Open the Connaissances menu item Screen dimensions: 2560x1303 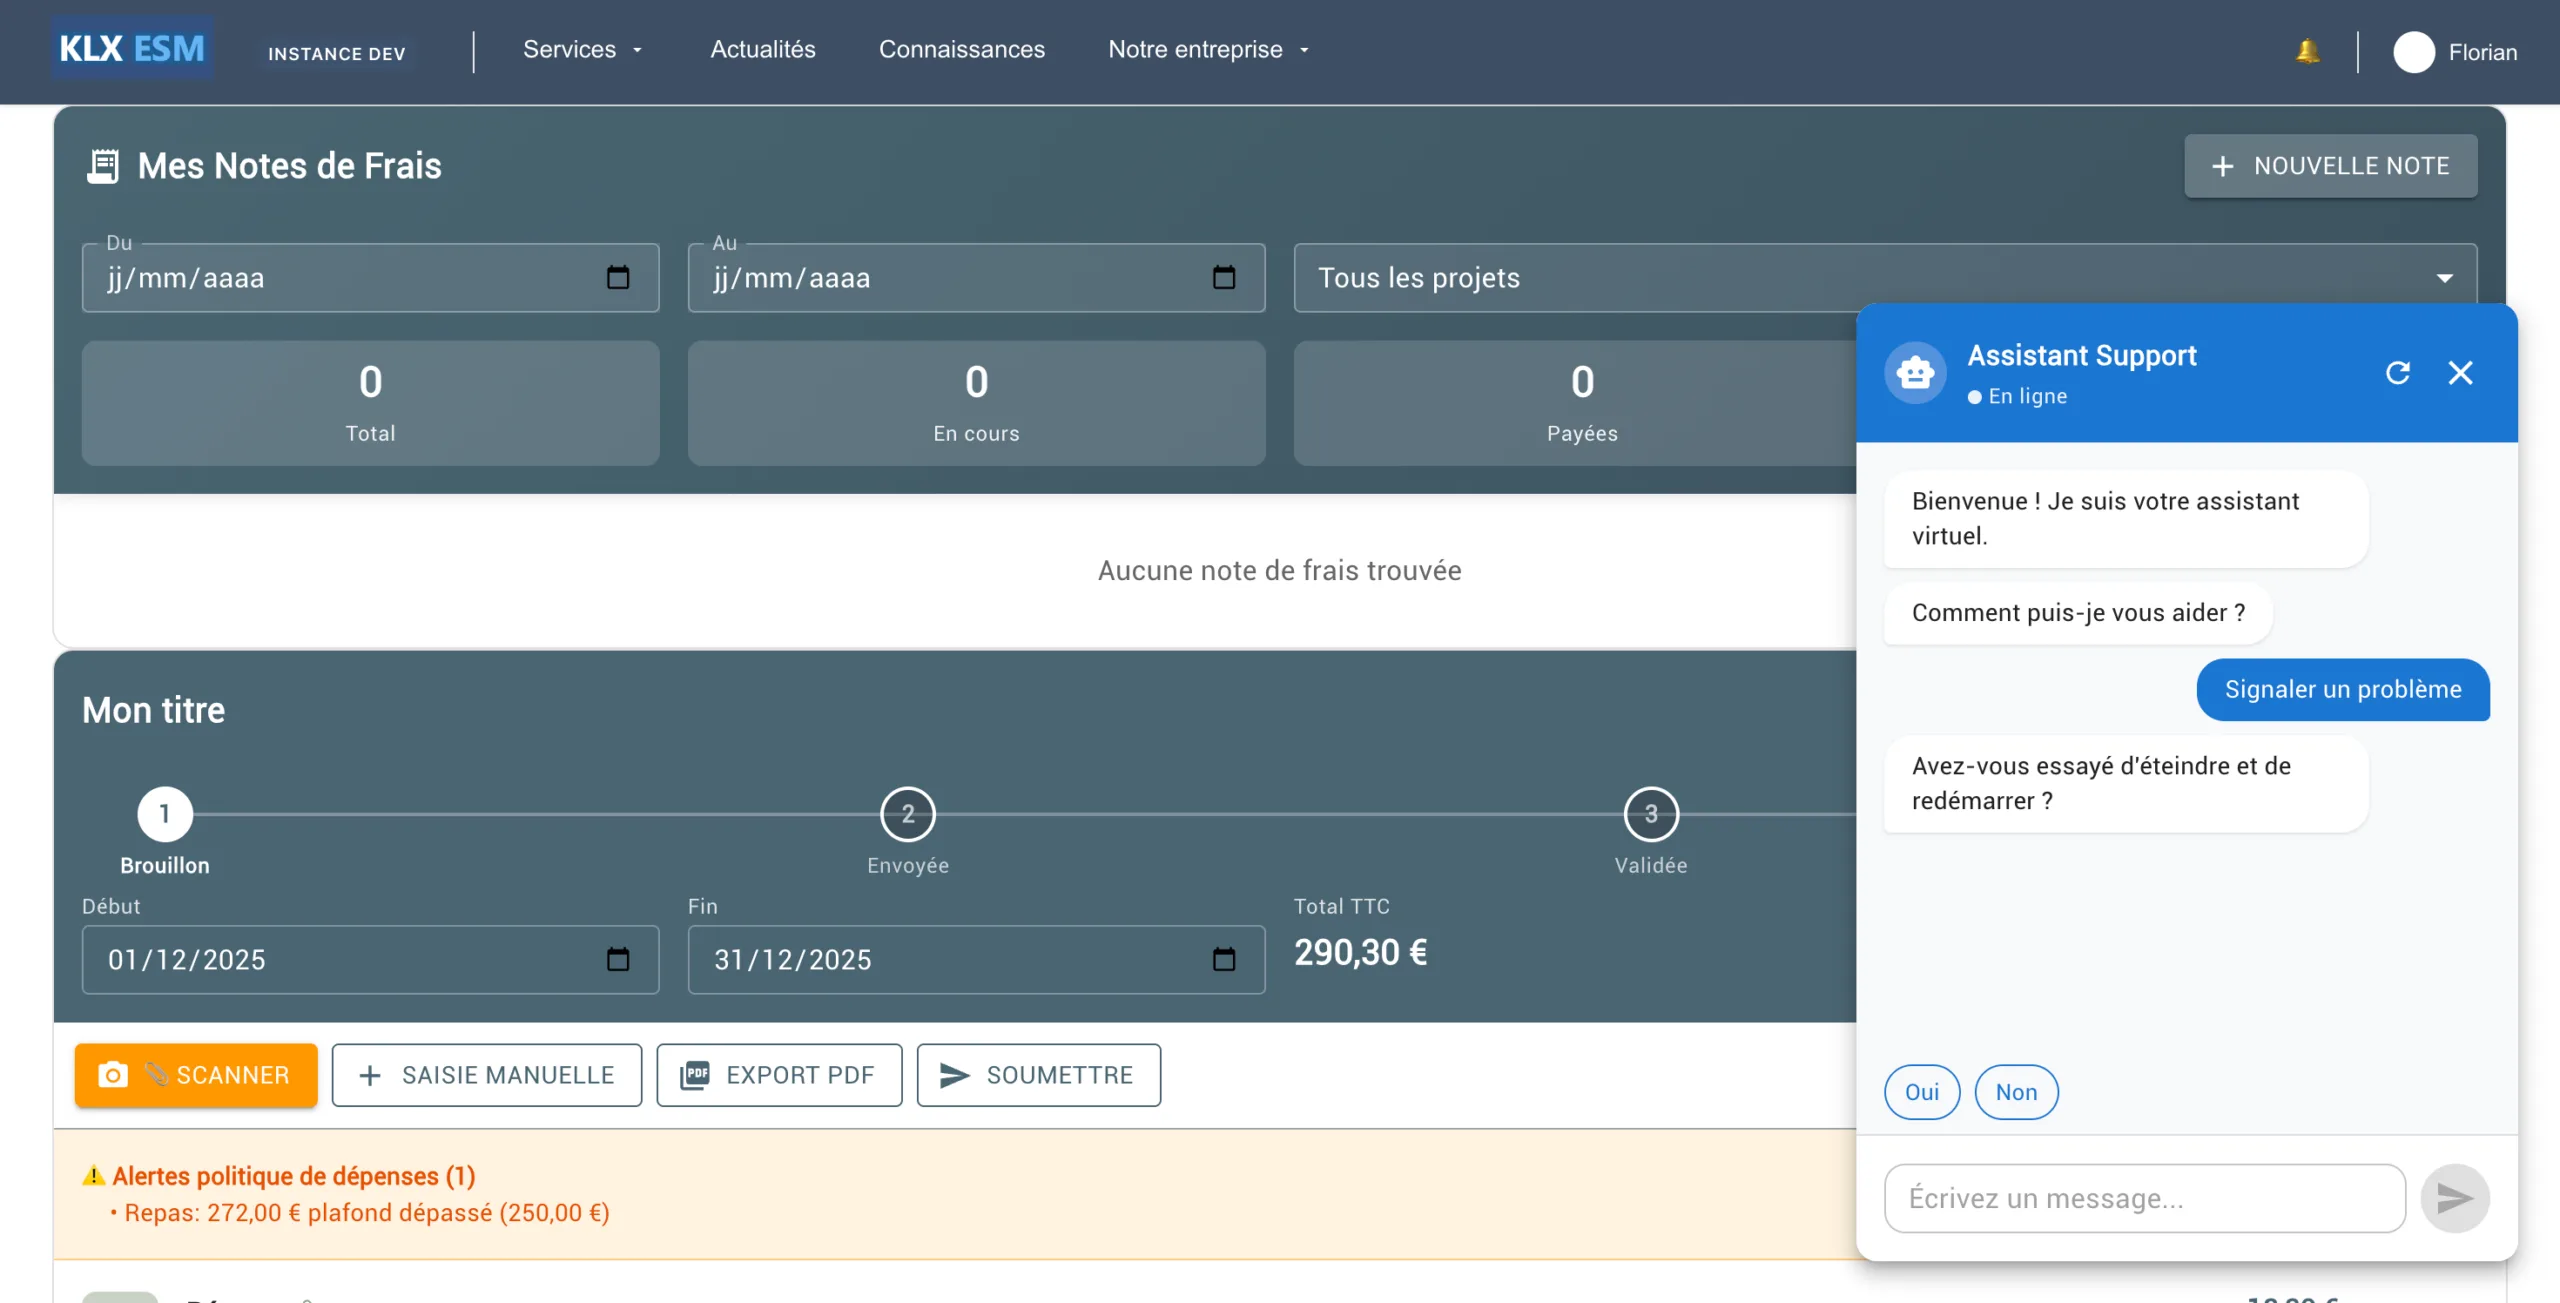[961, 50]
